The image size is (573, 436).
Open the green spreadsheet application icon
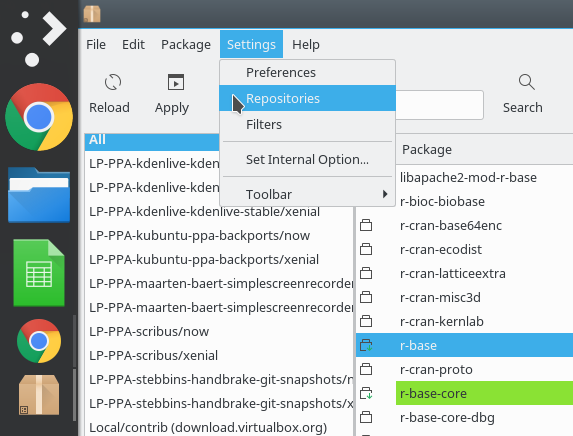point(39,273)
